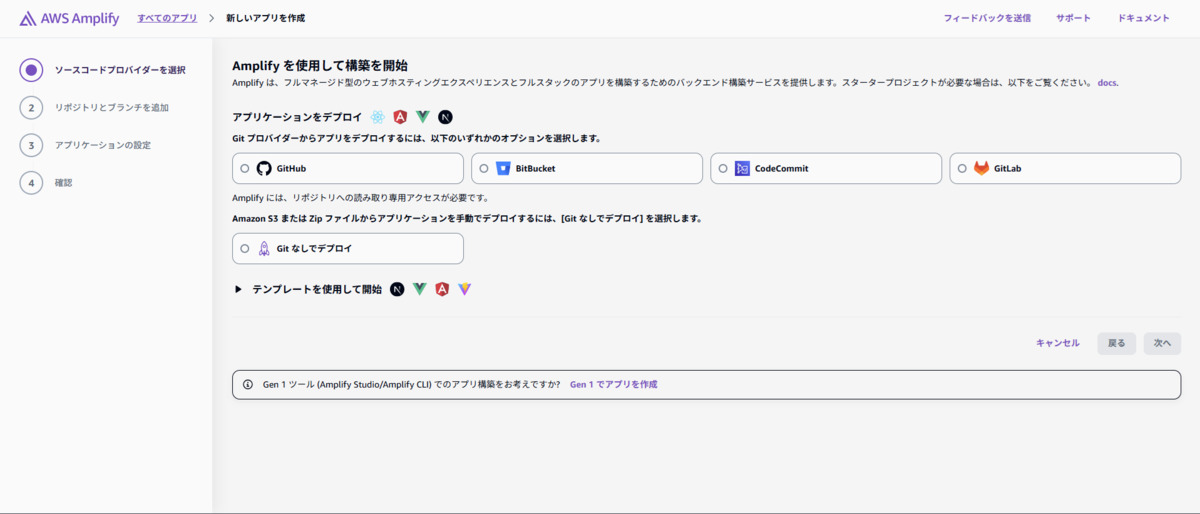Open the docs link in the description
Image resolution: width=1200 pixels, height=514 pixels.
tap(1107, 82)
